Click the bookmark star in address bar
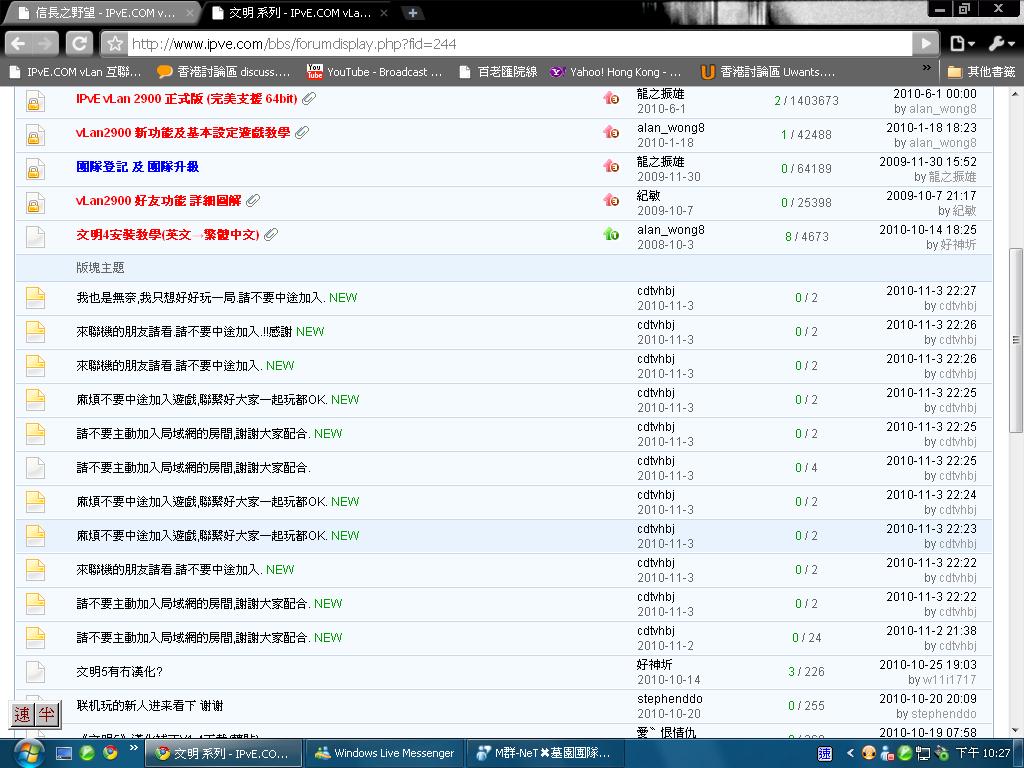 pyautogui.click(x=116, y=44)
